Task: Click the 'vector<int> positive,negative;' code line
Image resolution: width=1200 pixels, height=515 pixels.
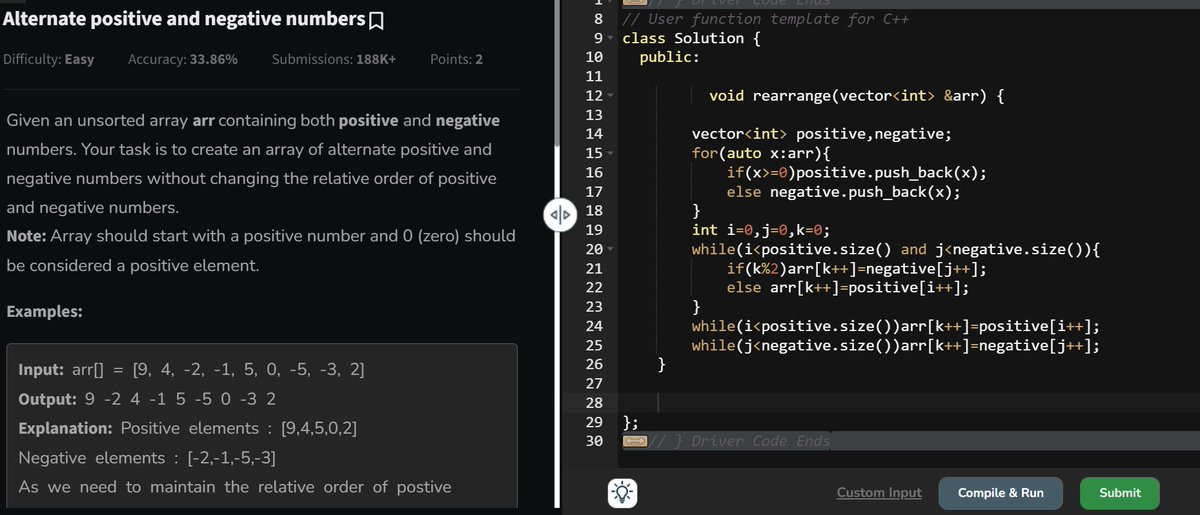Action: (822, 134)
